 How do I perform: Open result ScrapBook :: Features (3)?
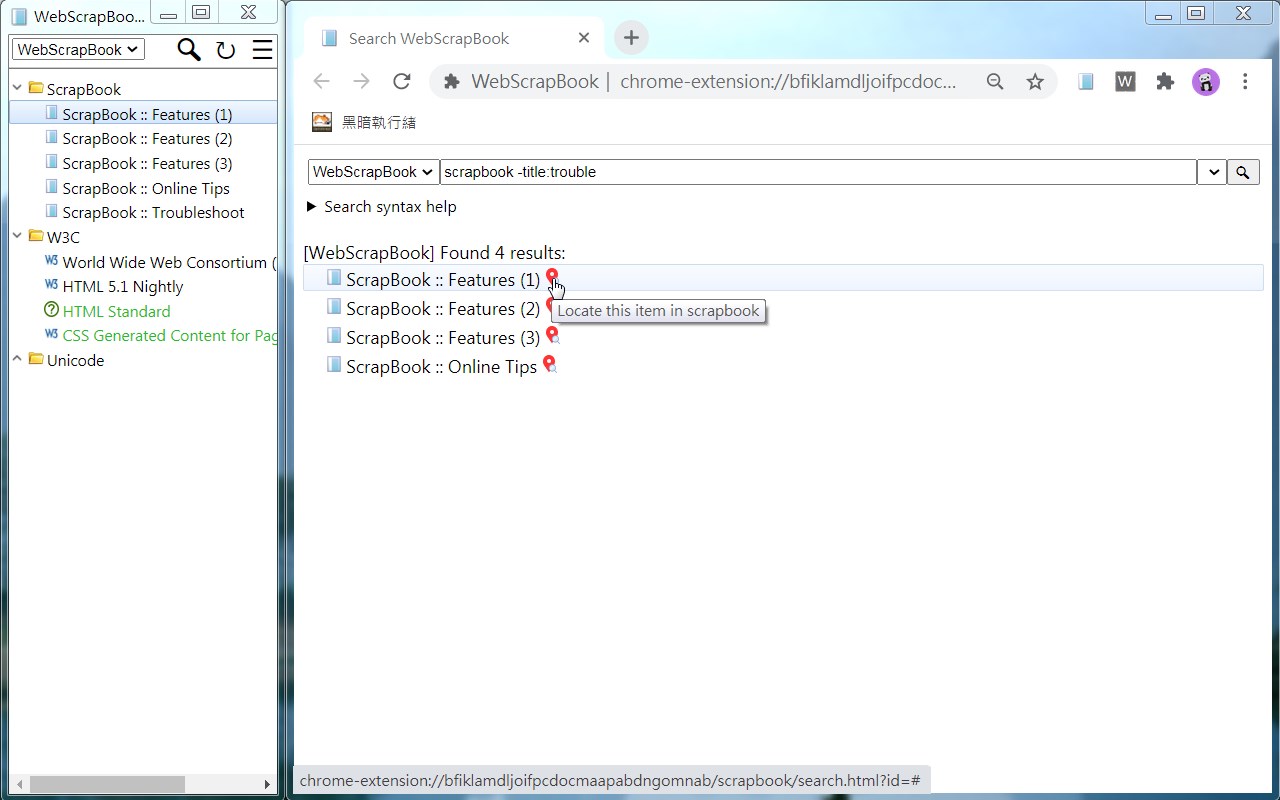point(443,338)
